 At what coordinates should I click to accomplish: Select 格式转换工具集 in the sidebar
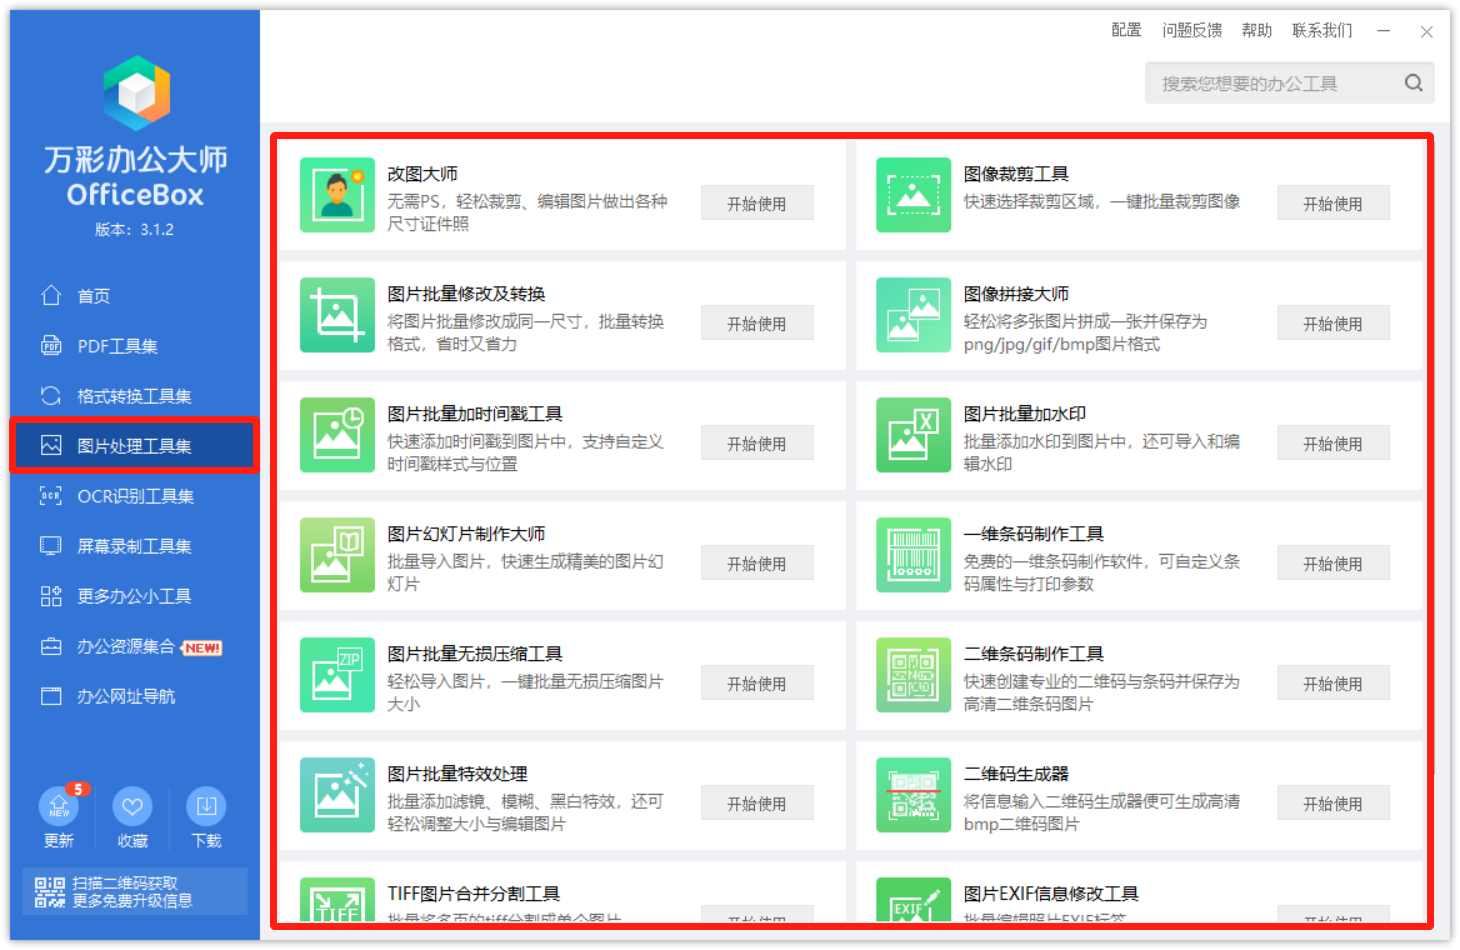coord(134,396)
